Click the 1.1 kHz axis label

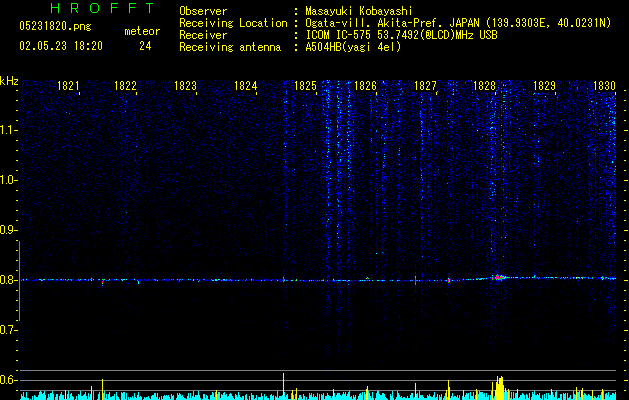click(7, 130)
